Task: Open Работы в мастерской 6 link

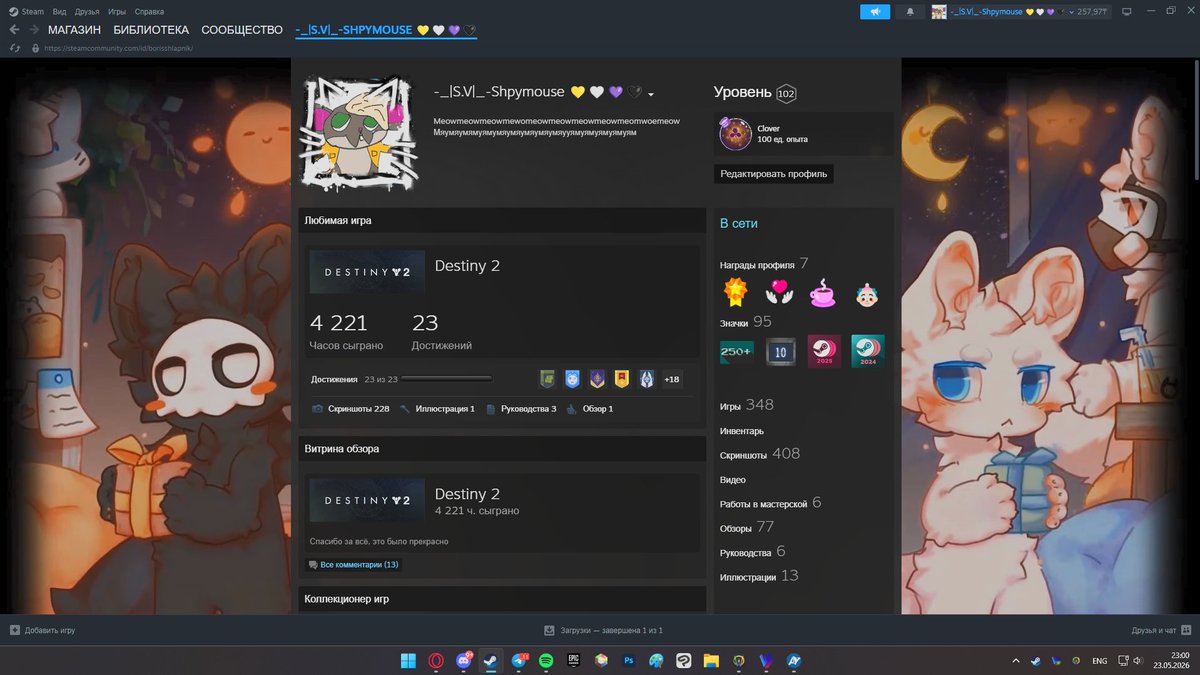Action: pos(770,503)
